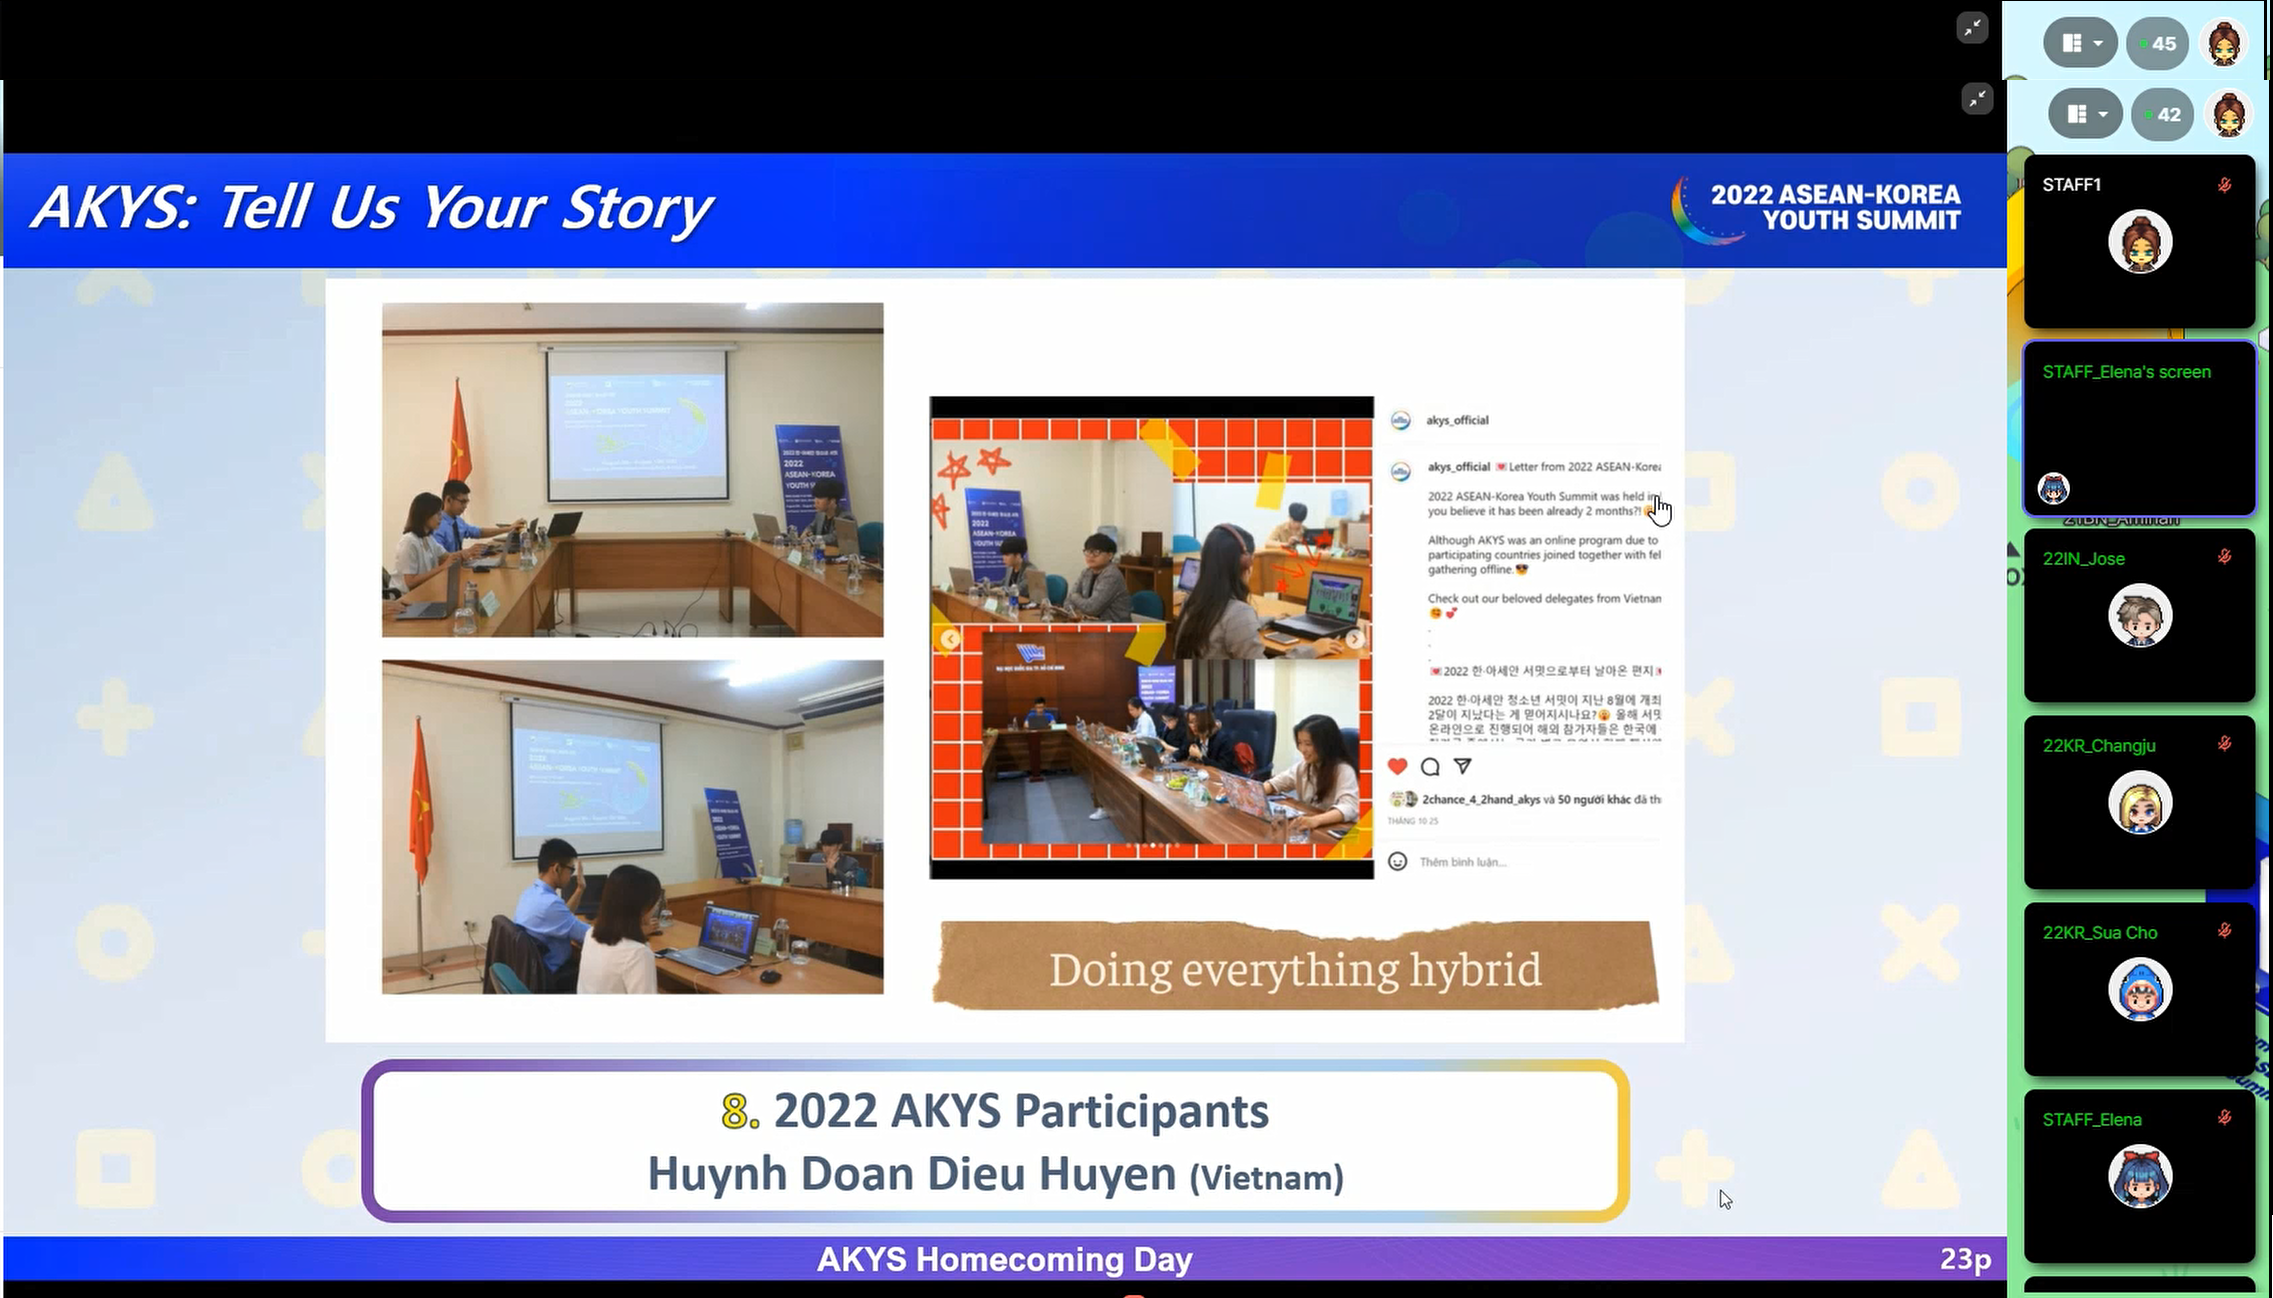The height and width of the screenshot is (1298, 2273).
Task: Open the participant list showing 45 online
Action: tap(2157, 43)
